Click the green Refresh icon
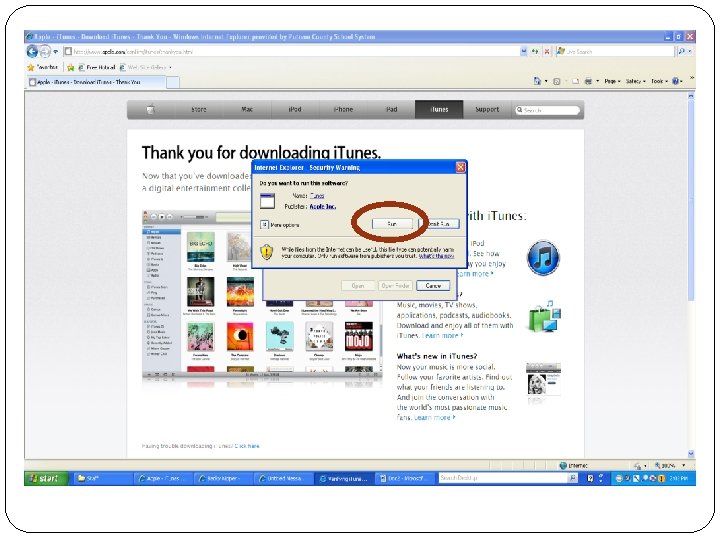Viewport: 720px width, 540px height. coord(535,51)
